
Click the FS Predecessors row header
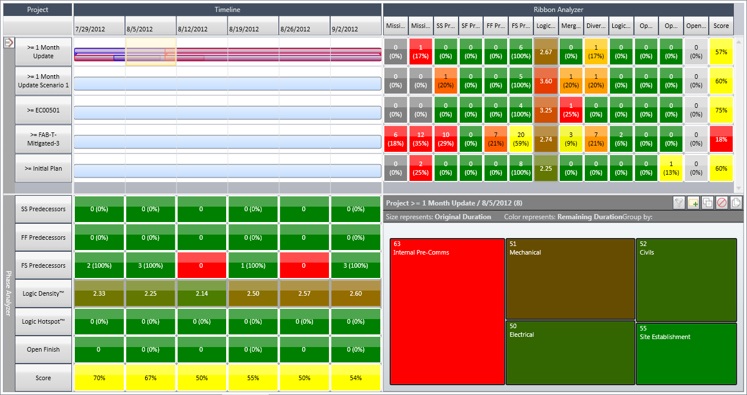pyautogui.click(x=43, y=265)
